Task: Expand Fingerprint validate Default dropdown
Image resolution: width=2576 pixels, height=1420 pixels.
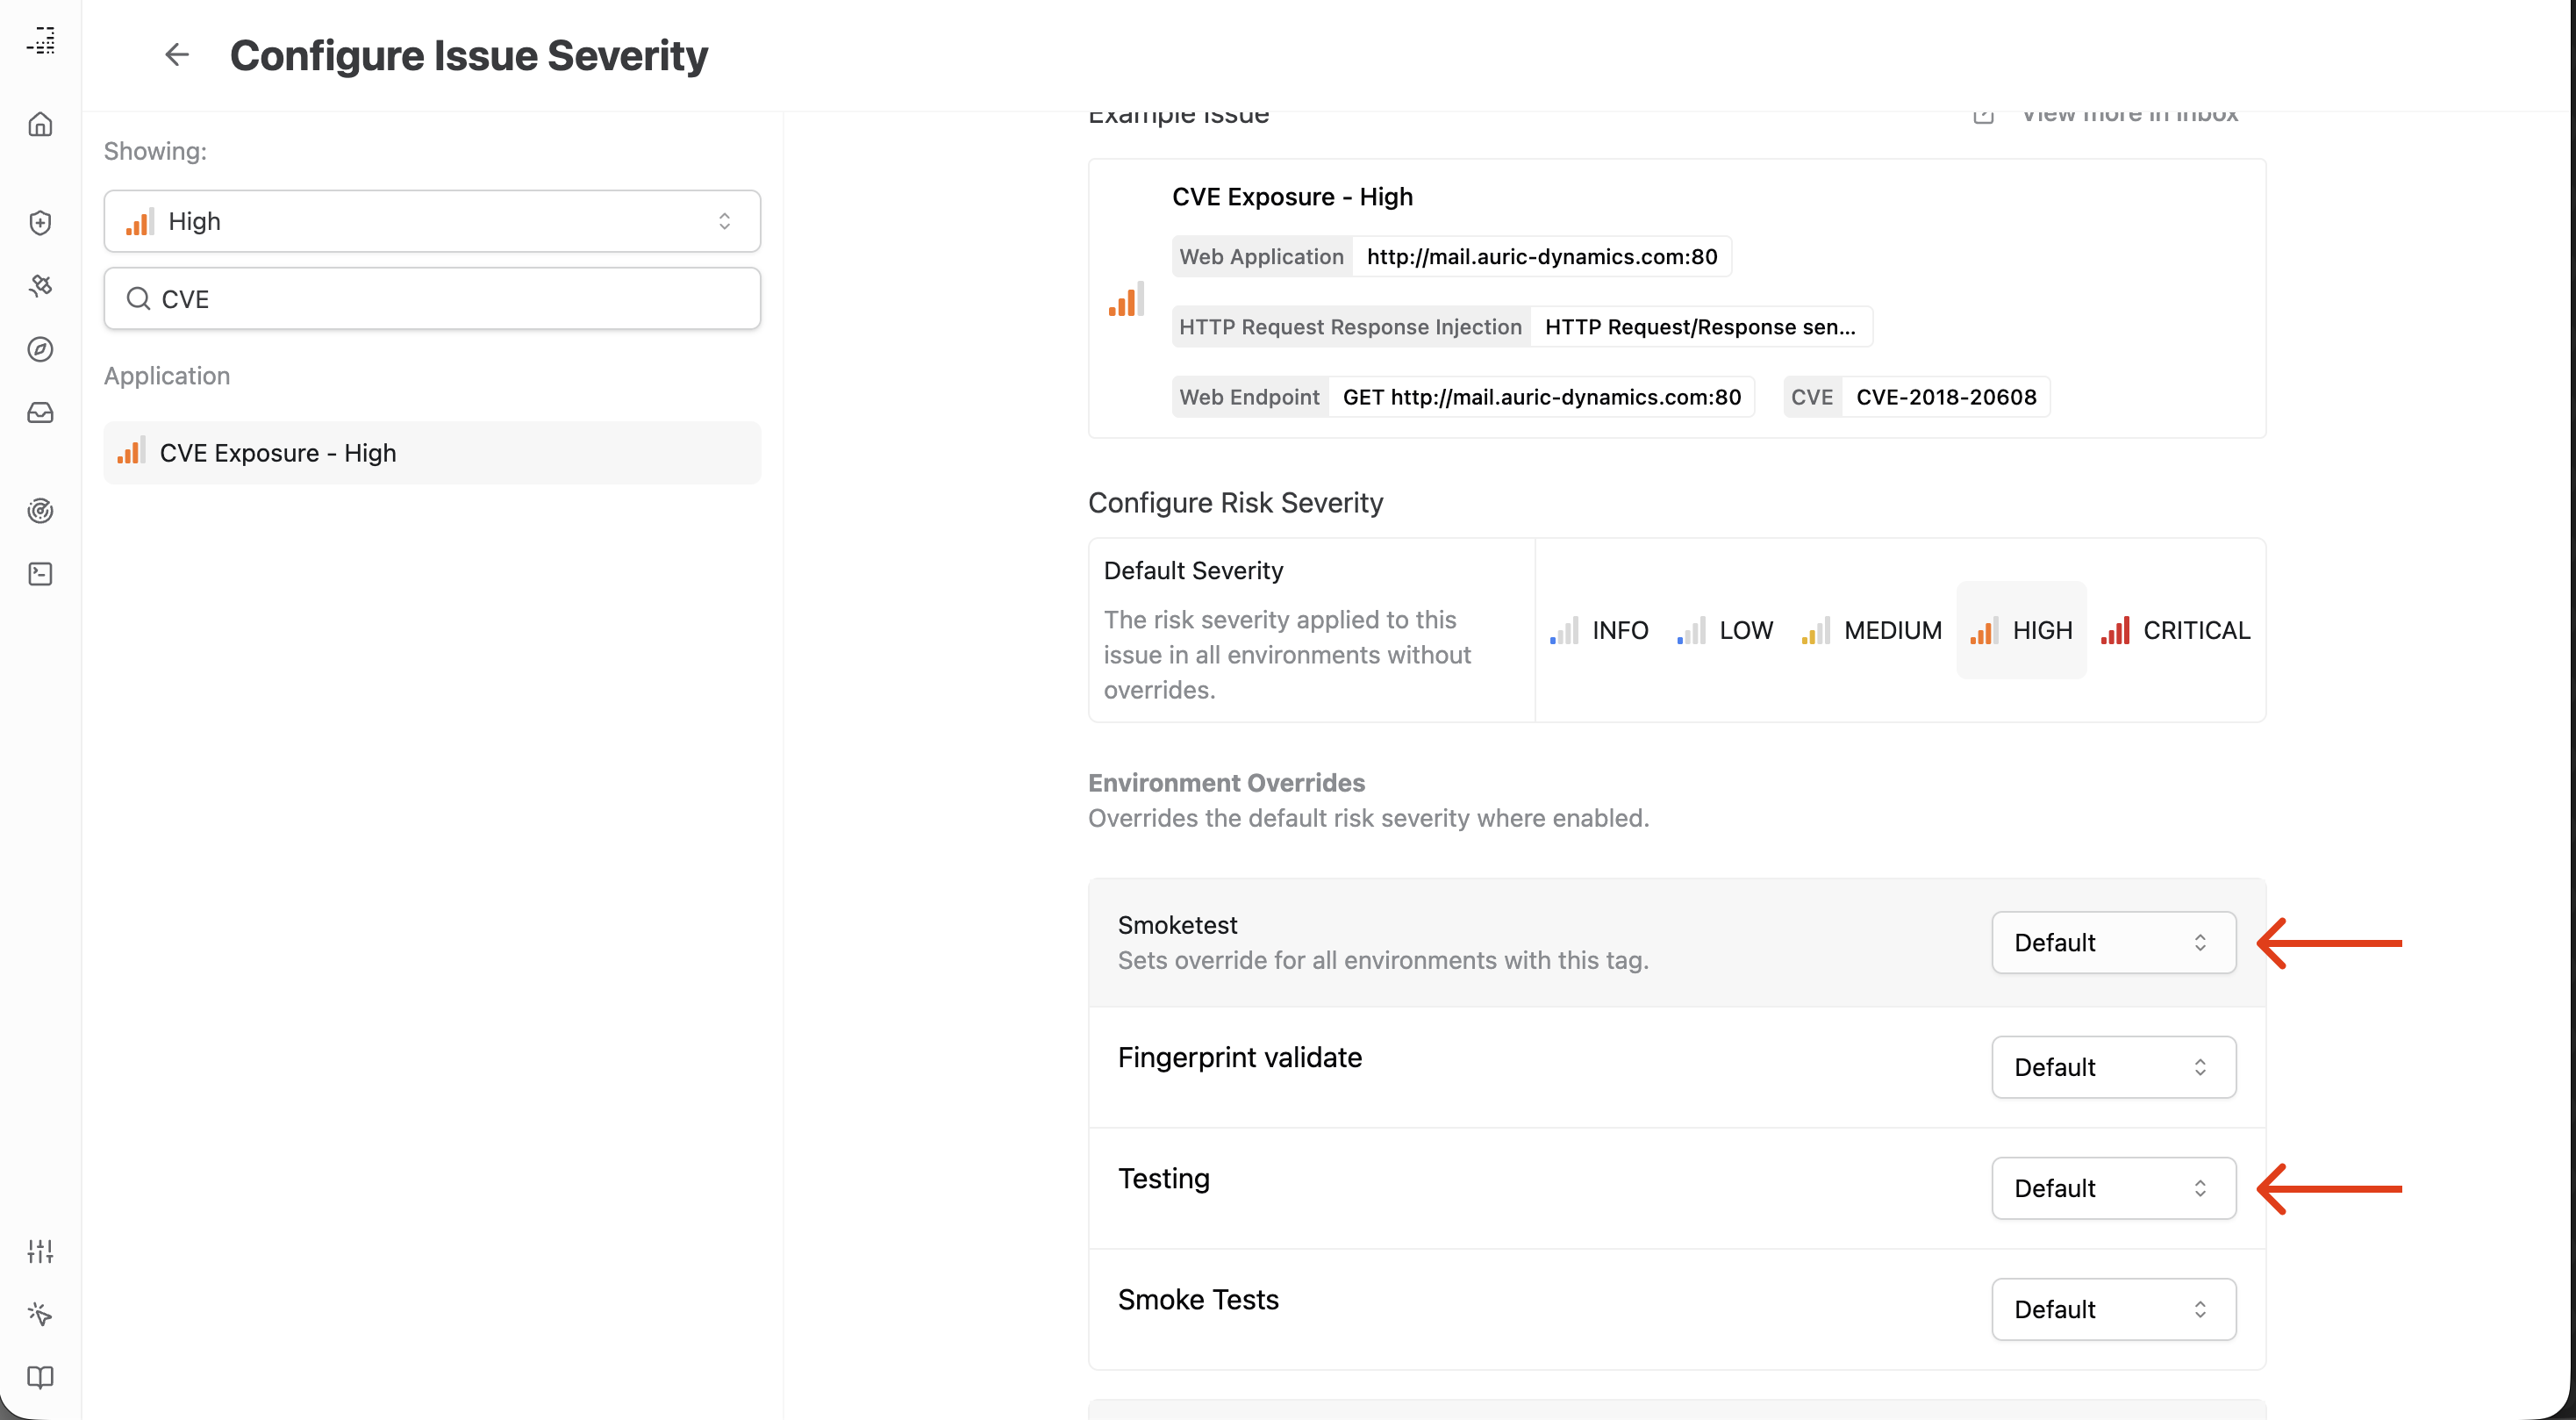Action: pos(2113,1067)
